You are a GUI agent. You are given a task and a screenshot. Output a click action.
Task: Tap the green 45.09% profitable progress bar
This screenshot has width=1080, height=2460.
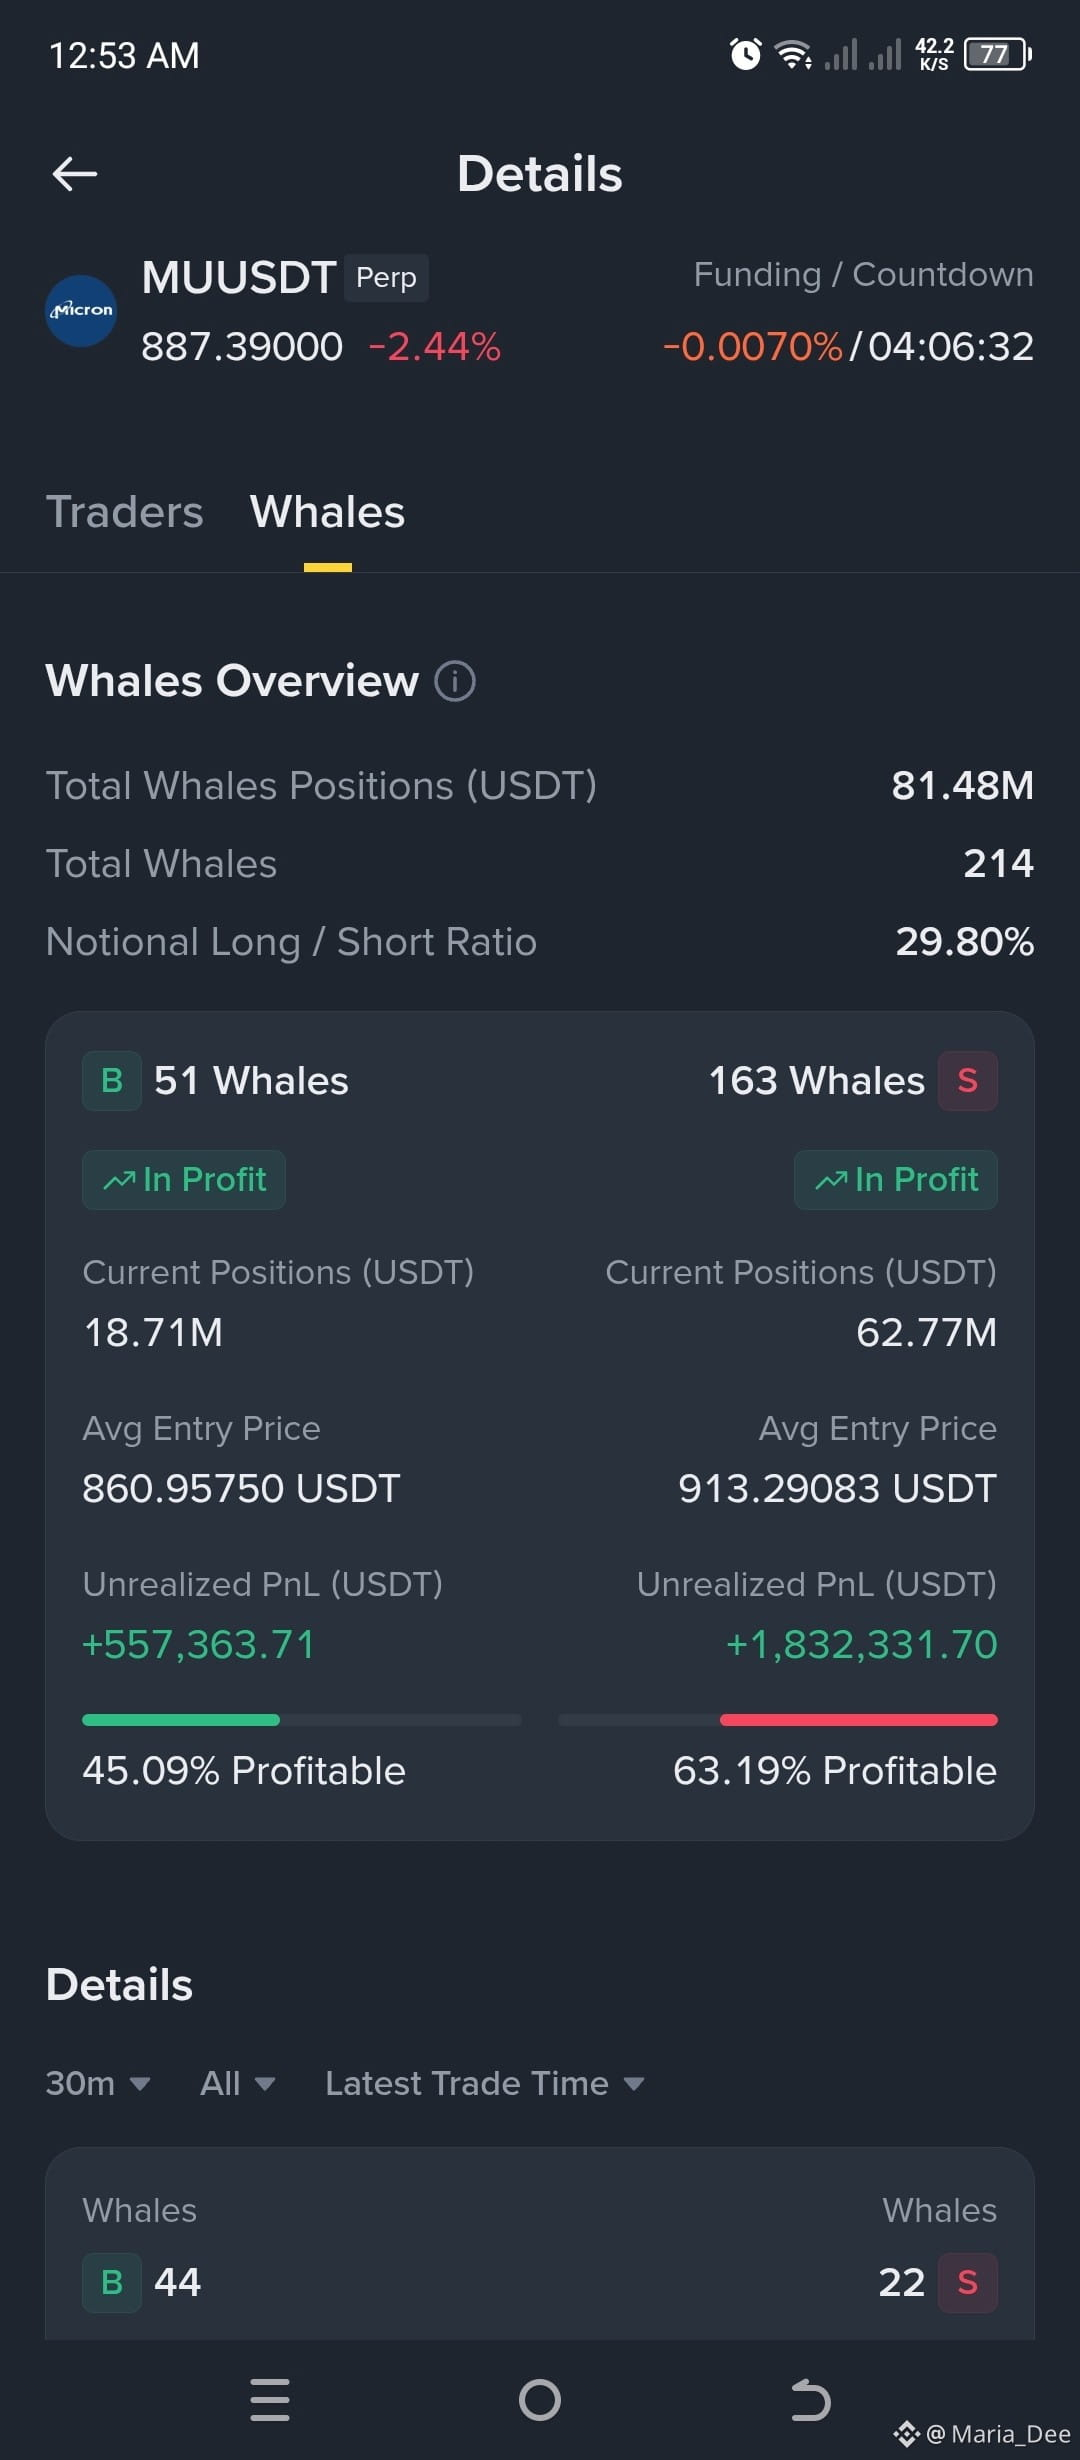pyautogui.click(x=181, y=1720)
